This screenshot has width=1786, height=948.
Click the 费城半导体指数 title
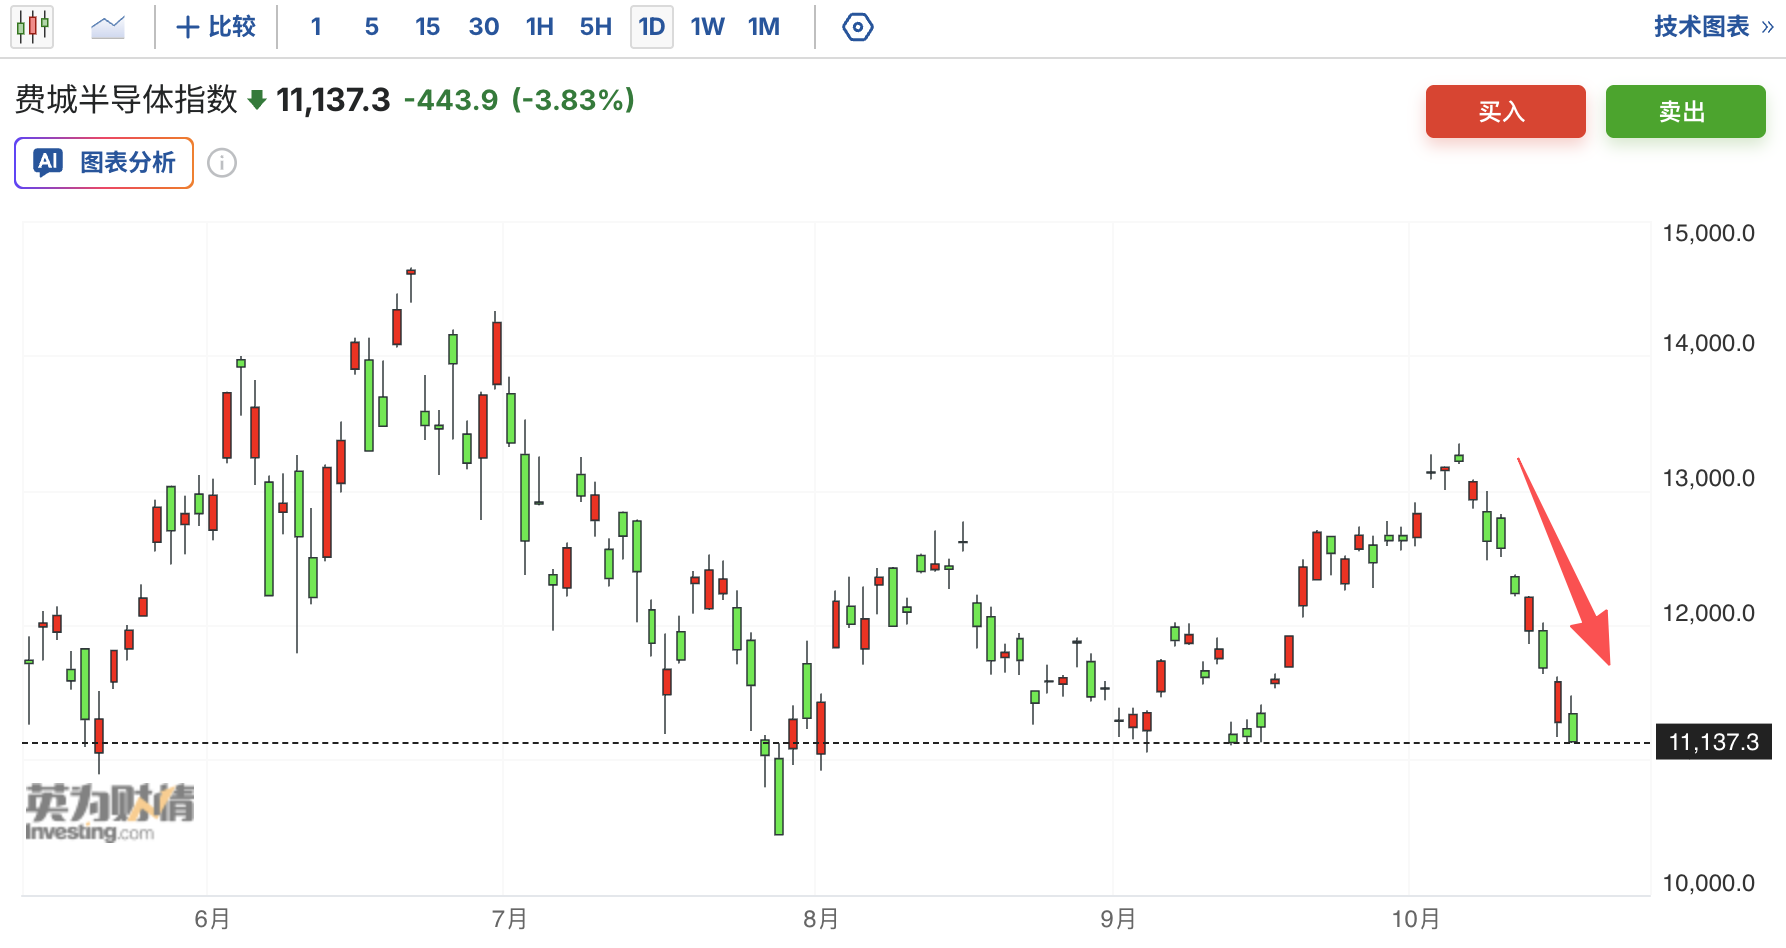click(x=126, y=100)
